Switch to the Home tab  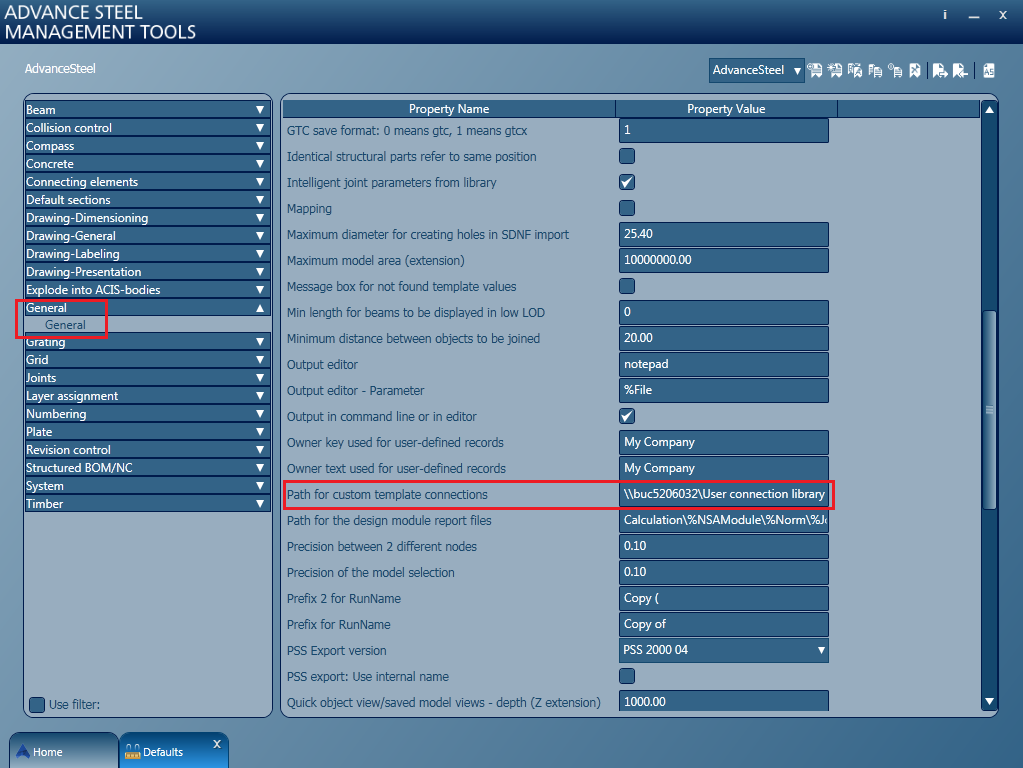(63, 750)
